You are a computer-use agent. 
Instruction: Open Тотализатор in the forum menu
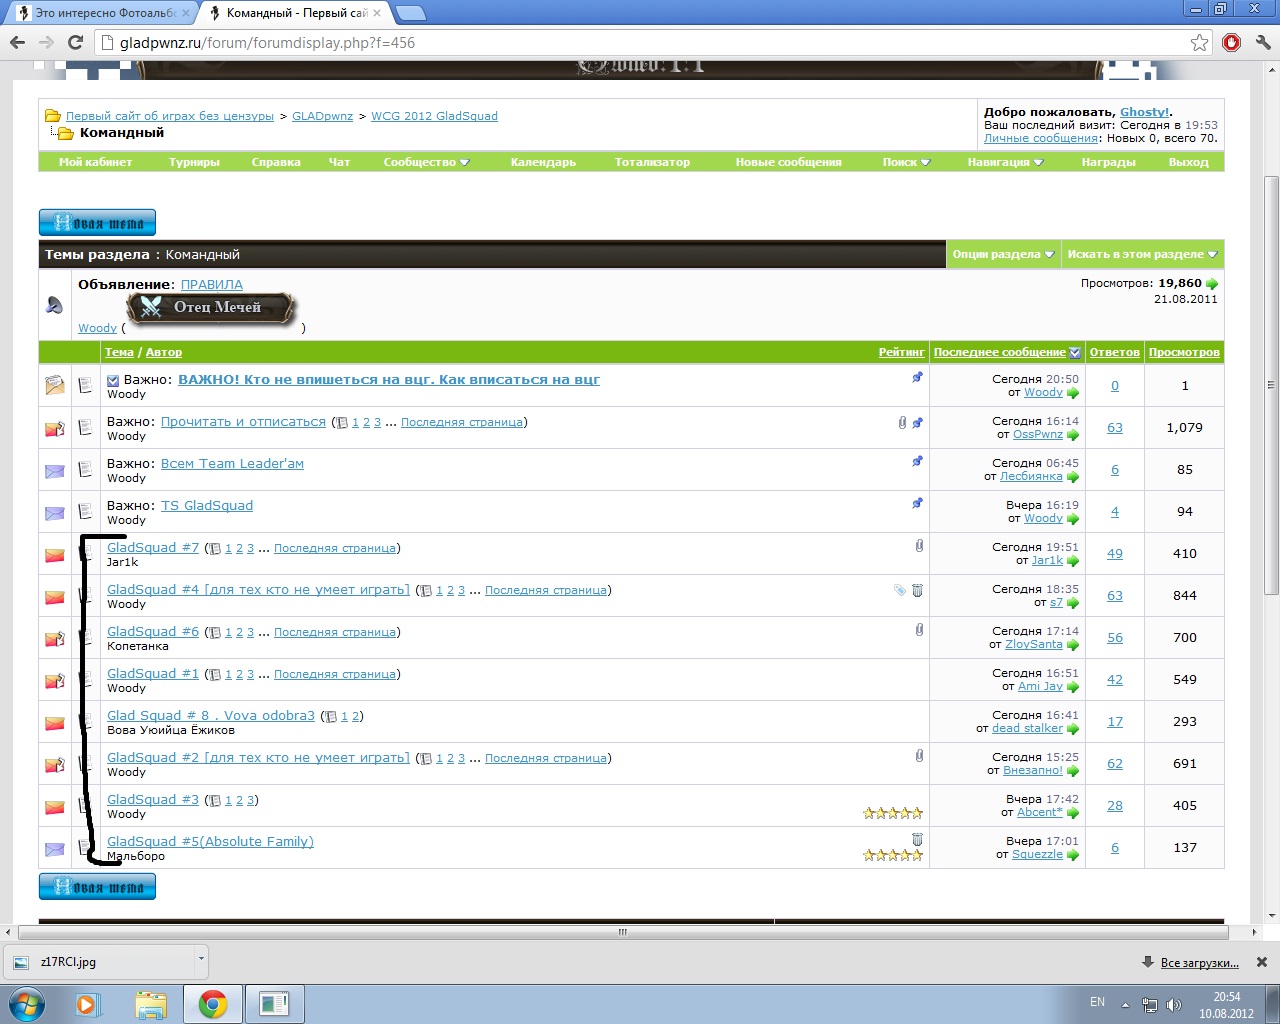coord(652,162)
